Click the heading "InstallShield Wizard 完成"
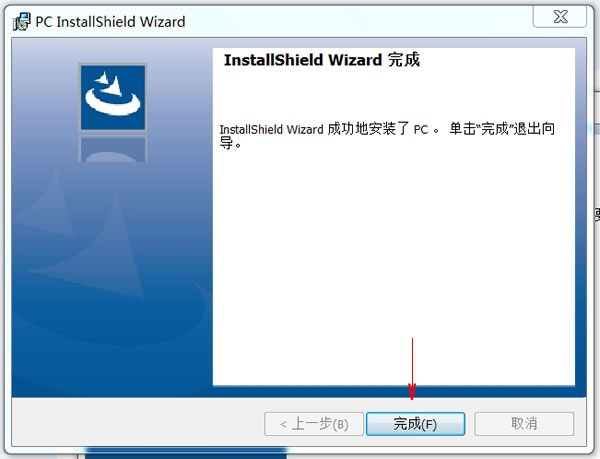 coord(322,60)
